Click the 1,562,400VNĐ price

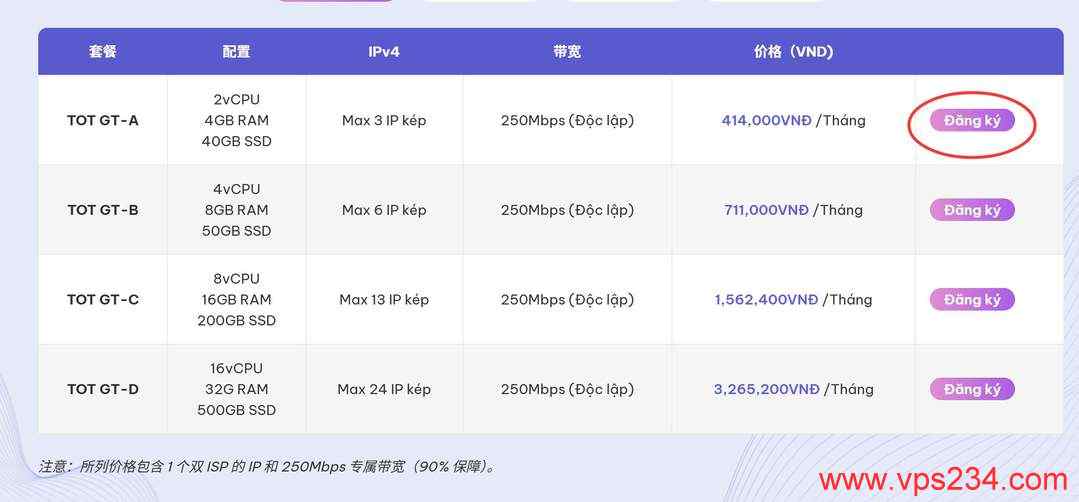(766, 299)
